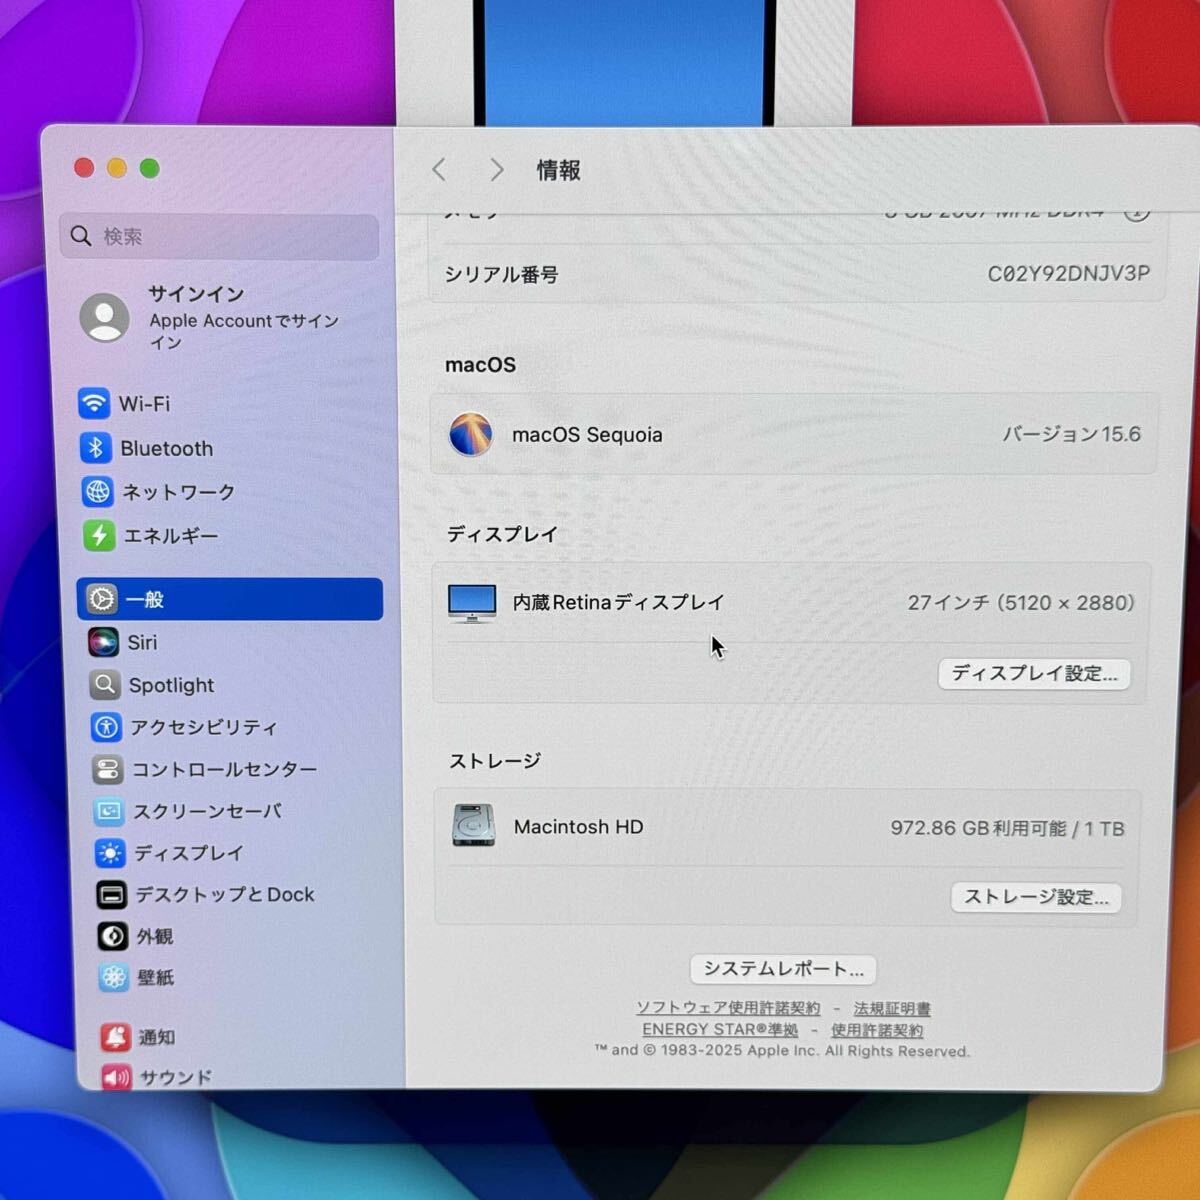
Task: Click serial number C02Y92DNJV3P
Action: (x=1069, y=273)
